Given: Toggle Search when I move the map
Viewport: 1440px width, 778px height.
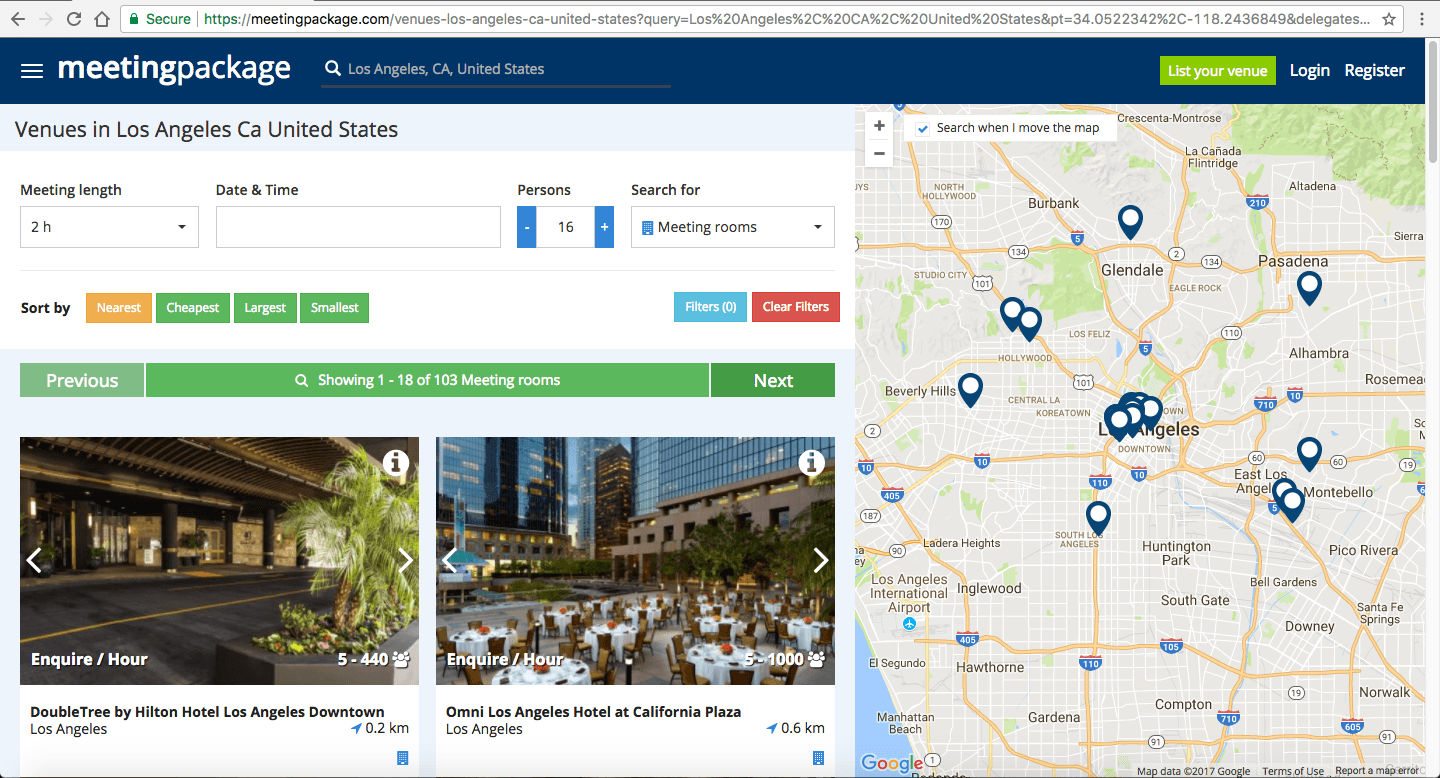Looking at the screenshot, I should [x=923, y=128].
